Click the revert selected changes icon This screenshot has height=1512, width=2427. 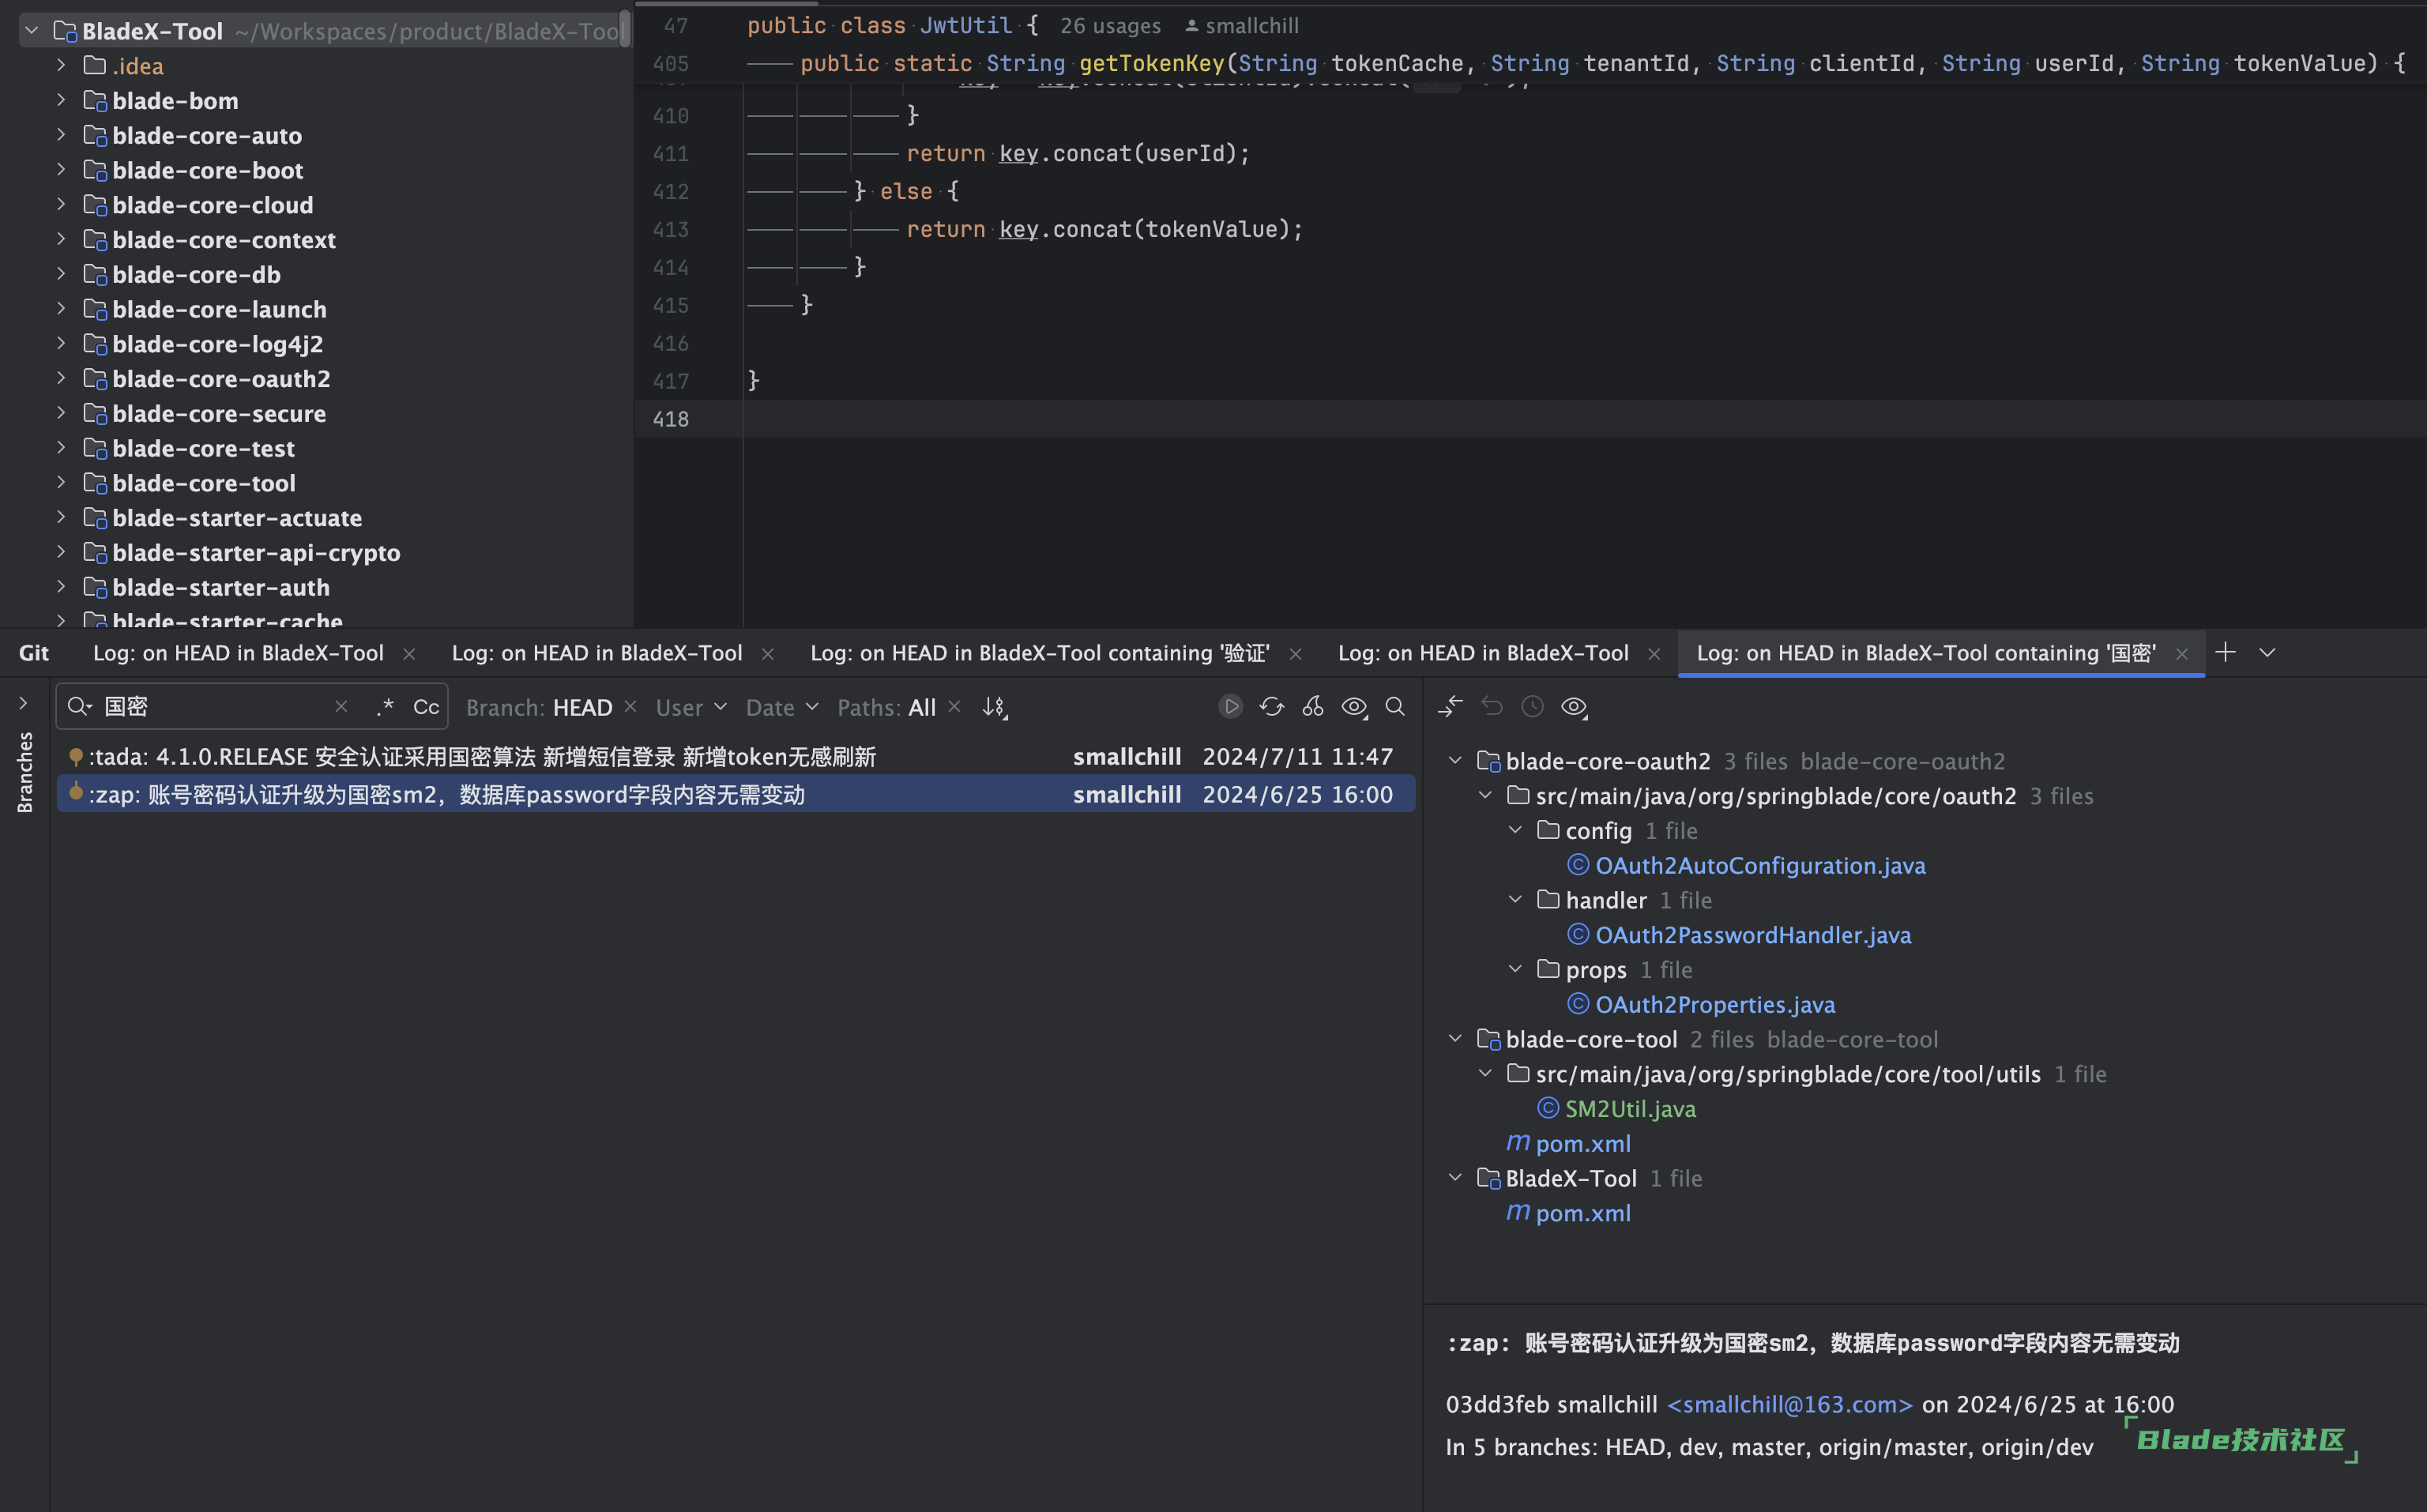point(1492,707)
